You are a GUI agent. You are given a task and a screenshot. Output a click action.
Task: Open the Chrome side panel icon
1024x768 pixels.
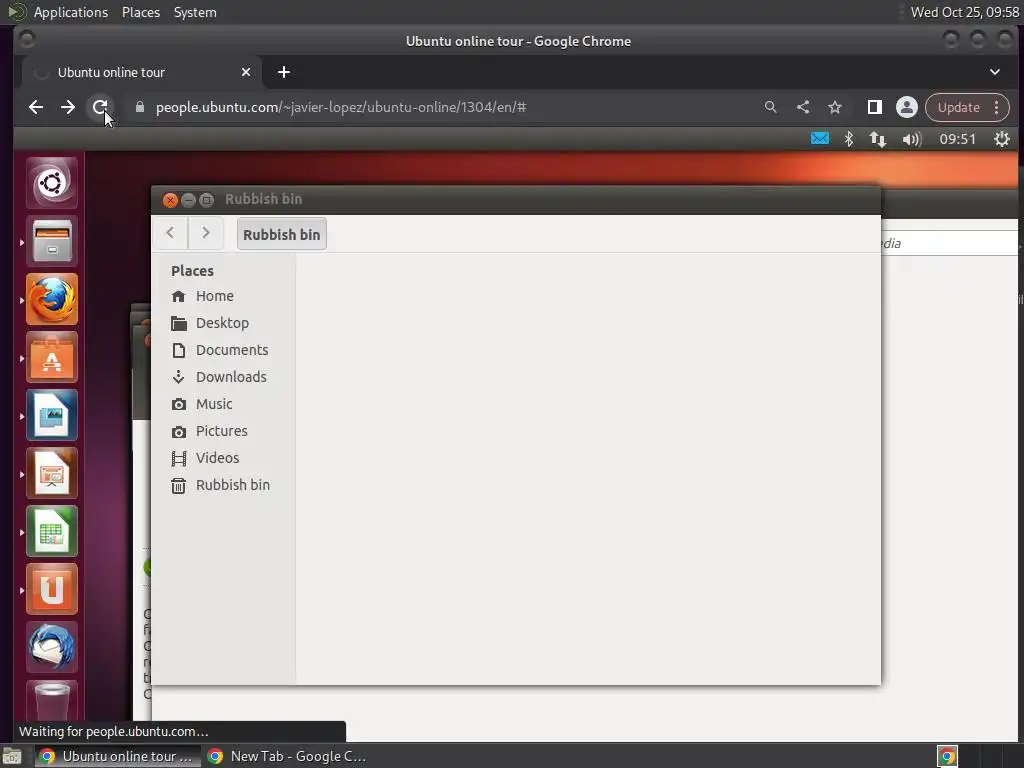(874, 107)
